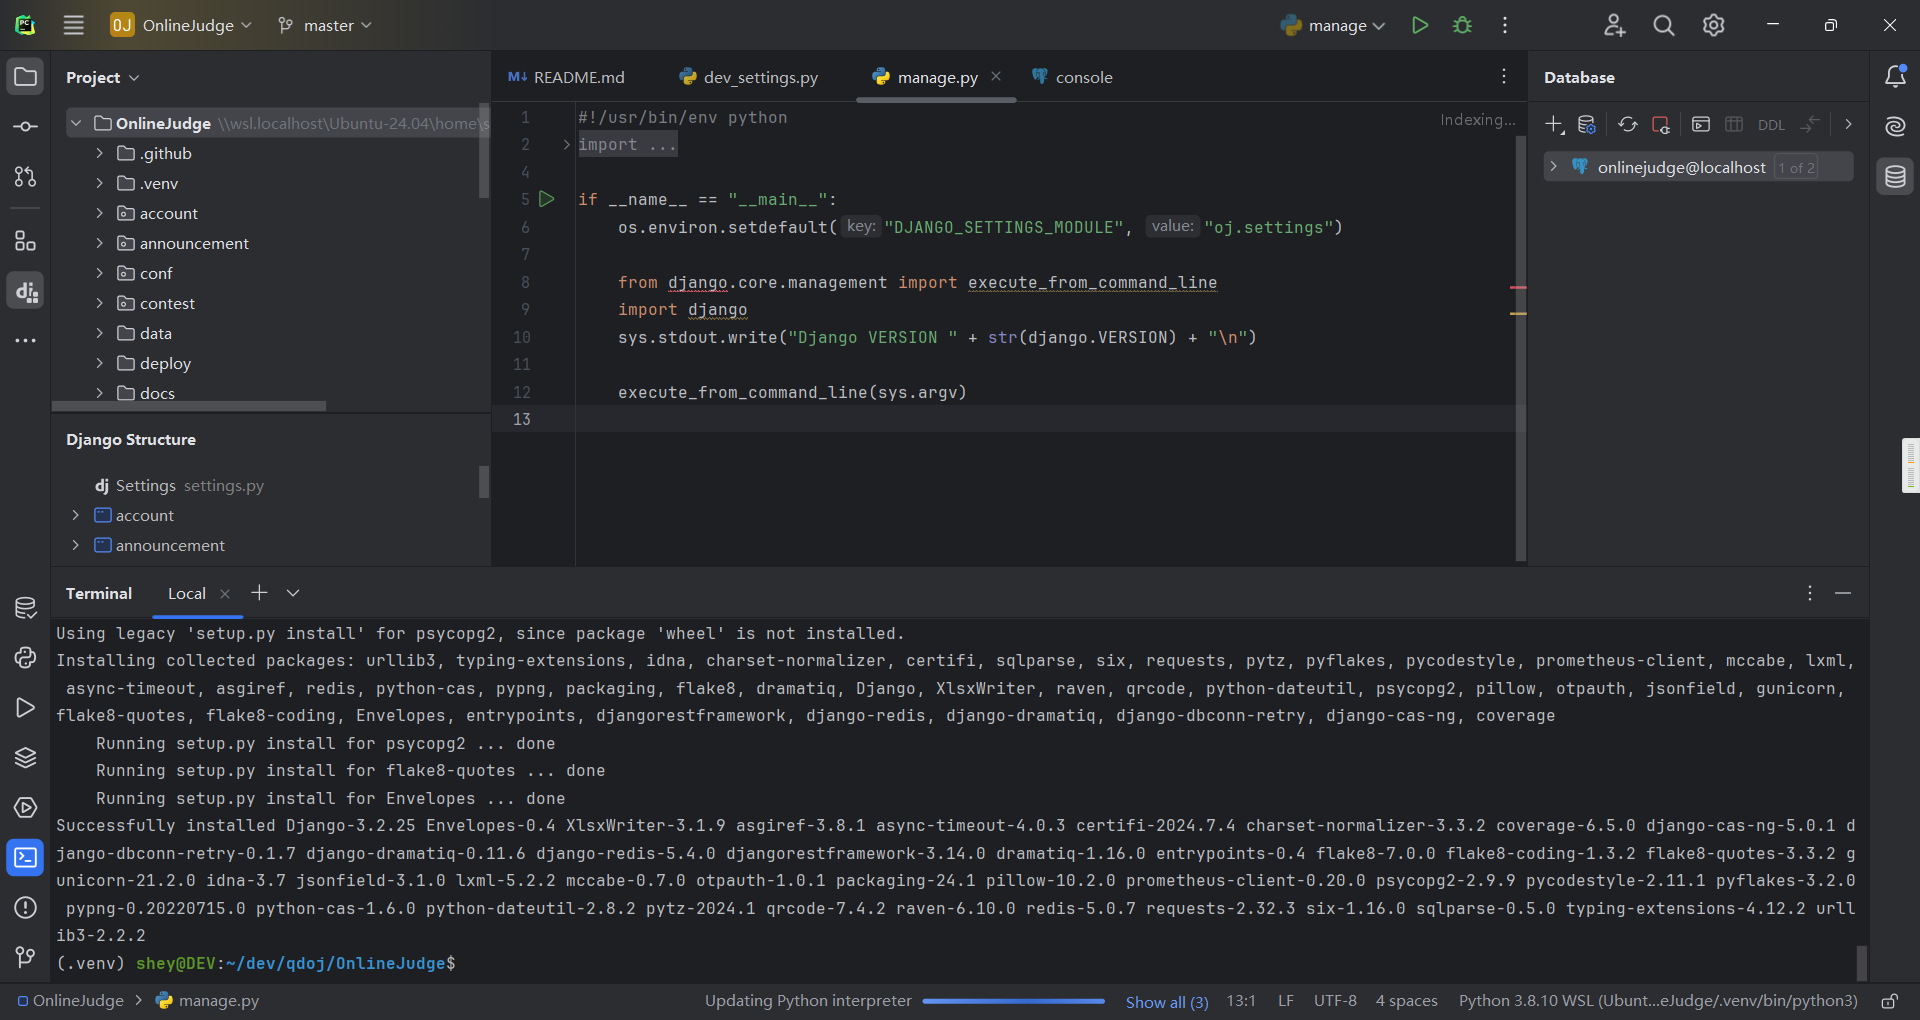Toggle read-only lock in status bar

(1889, 1001)
